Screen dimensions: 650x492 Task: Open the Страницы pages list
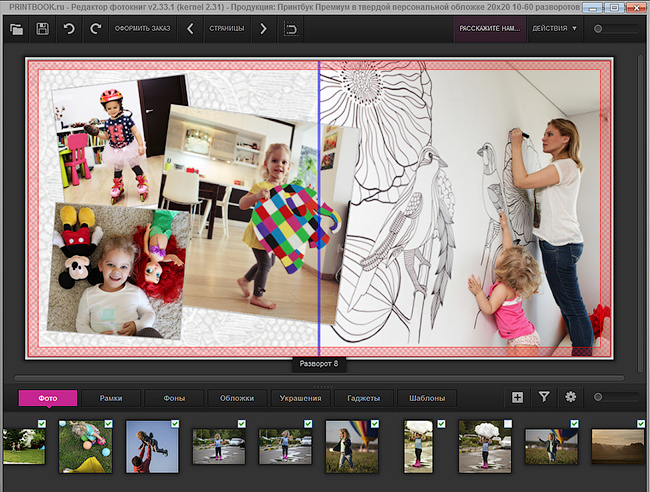[226, 29]
